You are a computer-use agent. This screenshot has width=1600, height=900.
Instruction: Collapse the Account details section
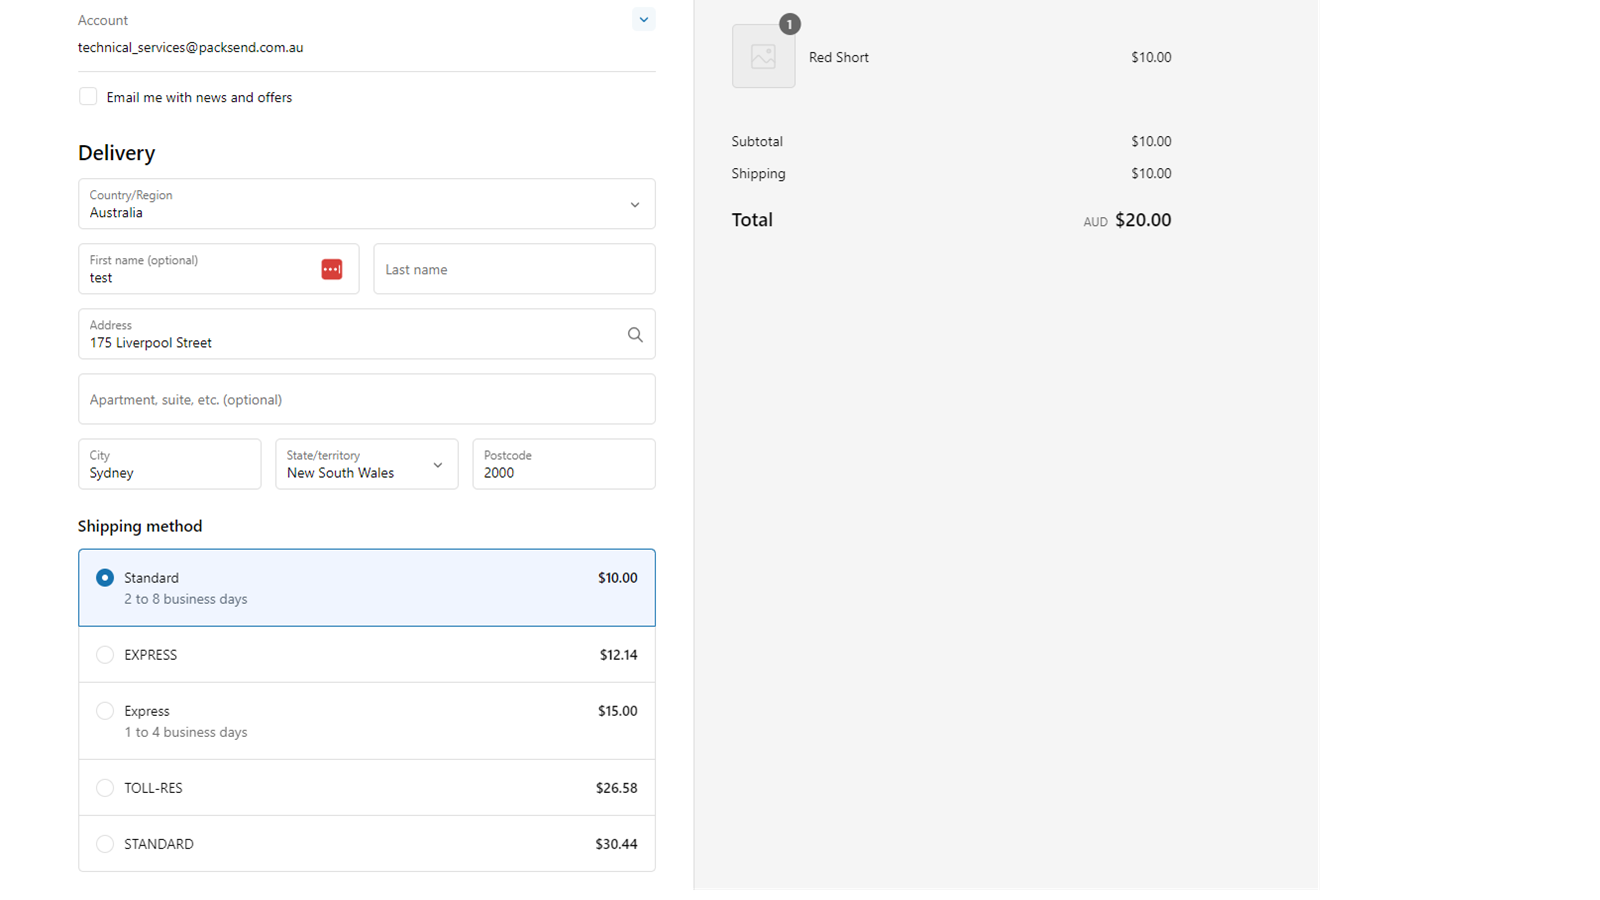(x=643, y=19)
